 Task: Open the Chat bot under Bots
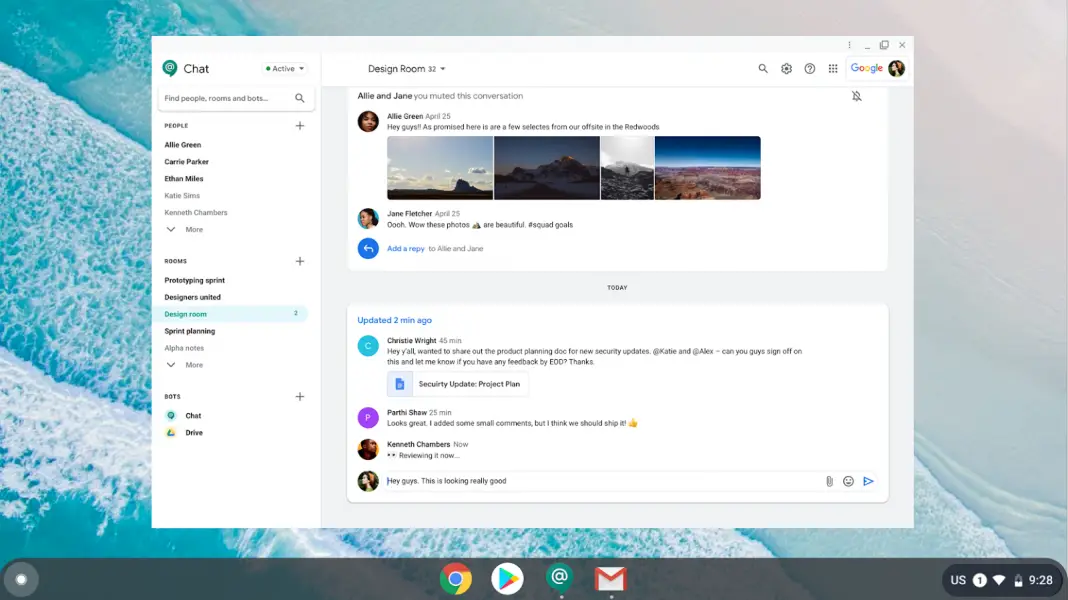click(192, 415)
